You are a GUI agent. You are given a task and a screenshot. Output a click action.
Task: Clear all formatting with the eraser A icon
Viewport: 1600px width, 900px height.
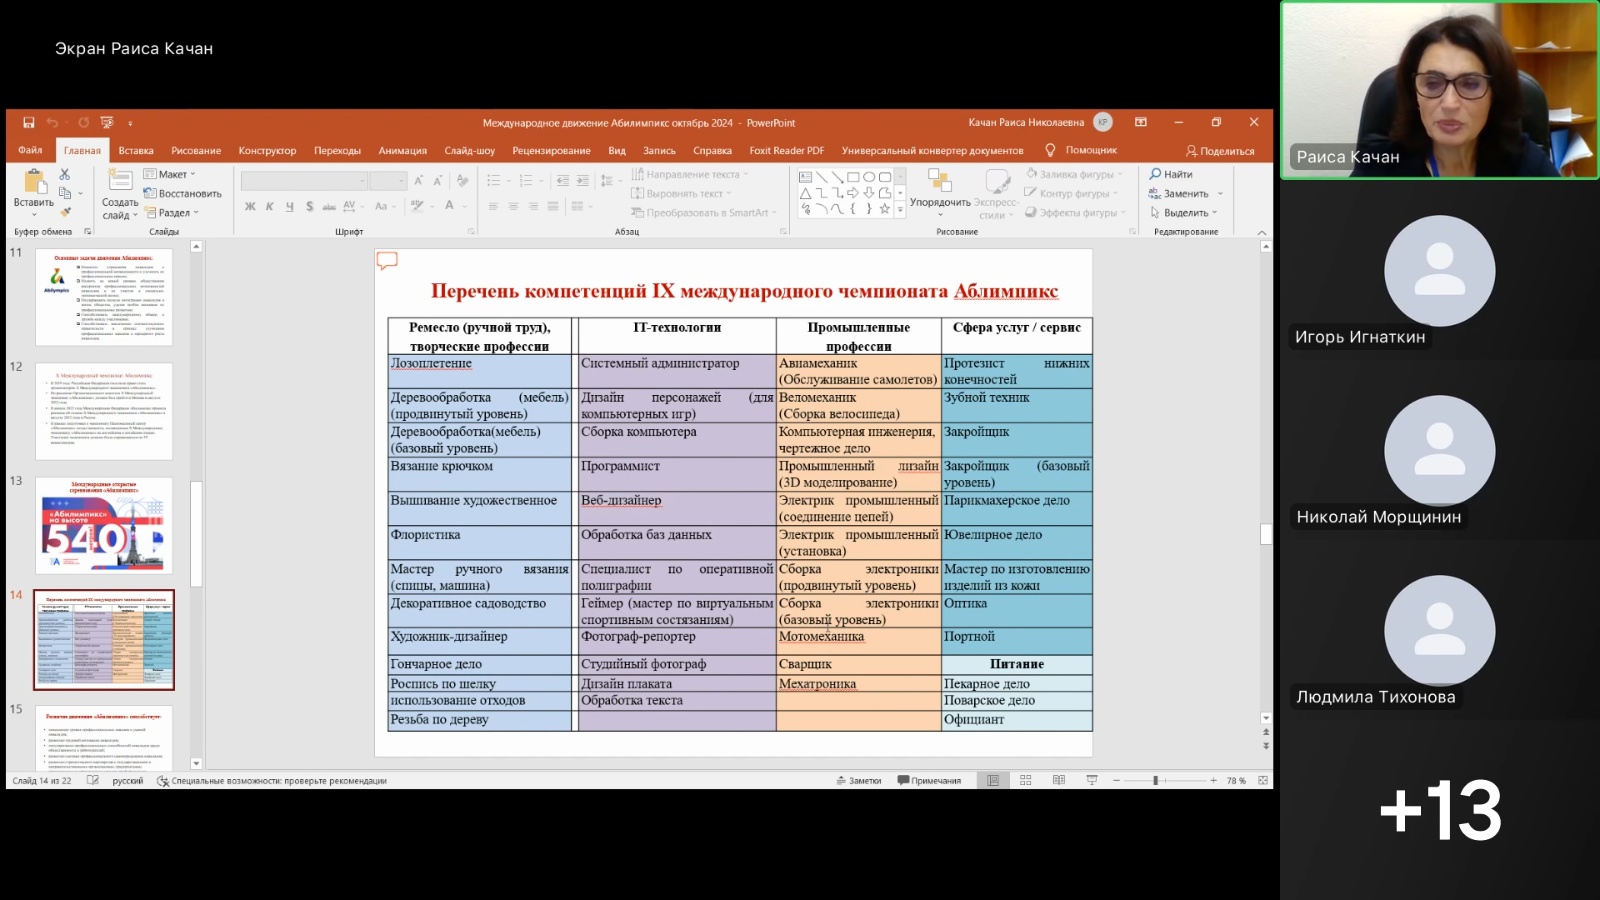tap(462, 180)
